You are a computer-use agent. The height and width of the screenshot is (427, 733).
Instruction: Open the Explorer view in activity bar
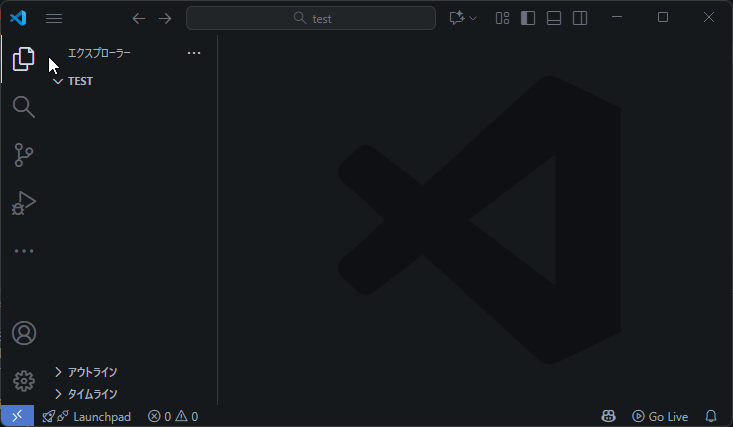(23, 59)
